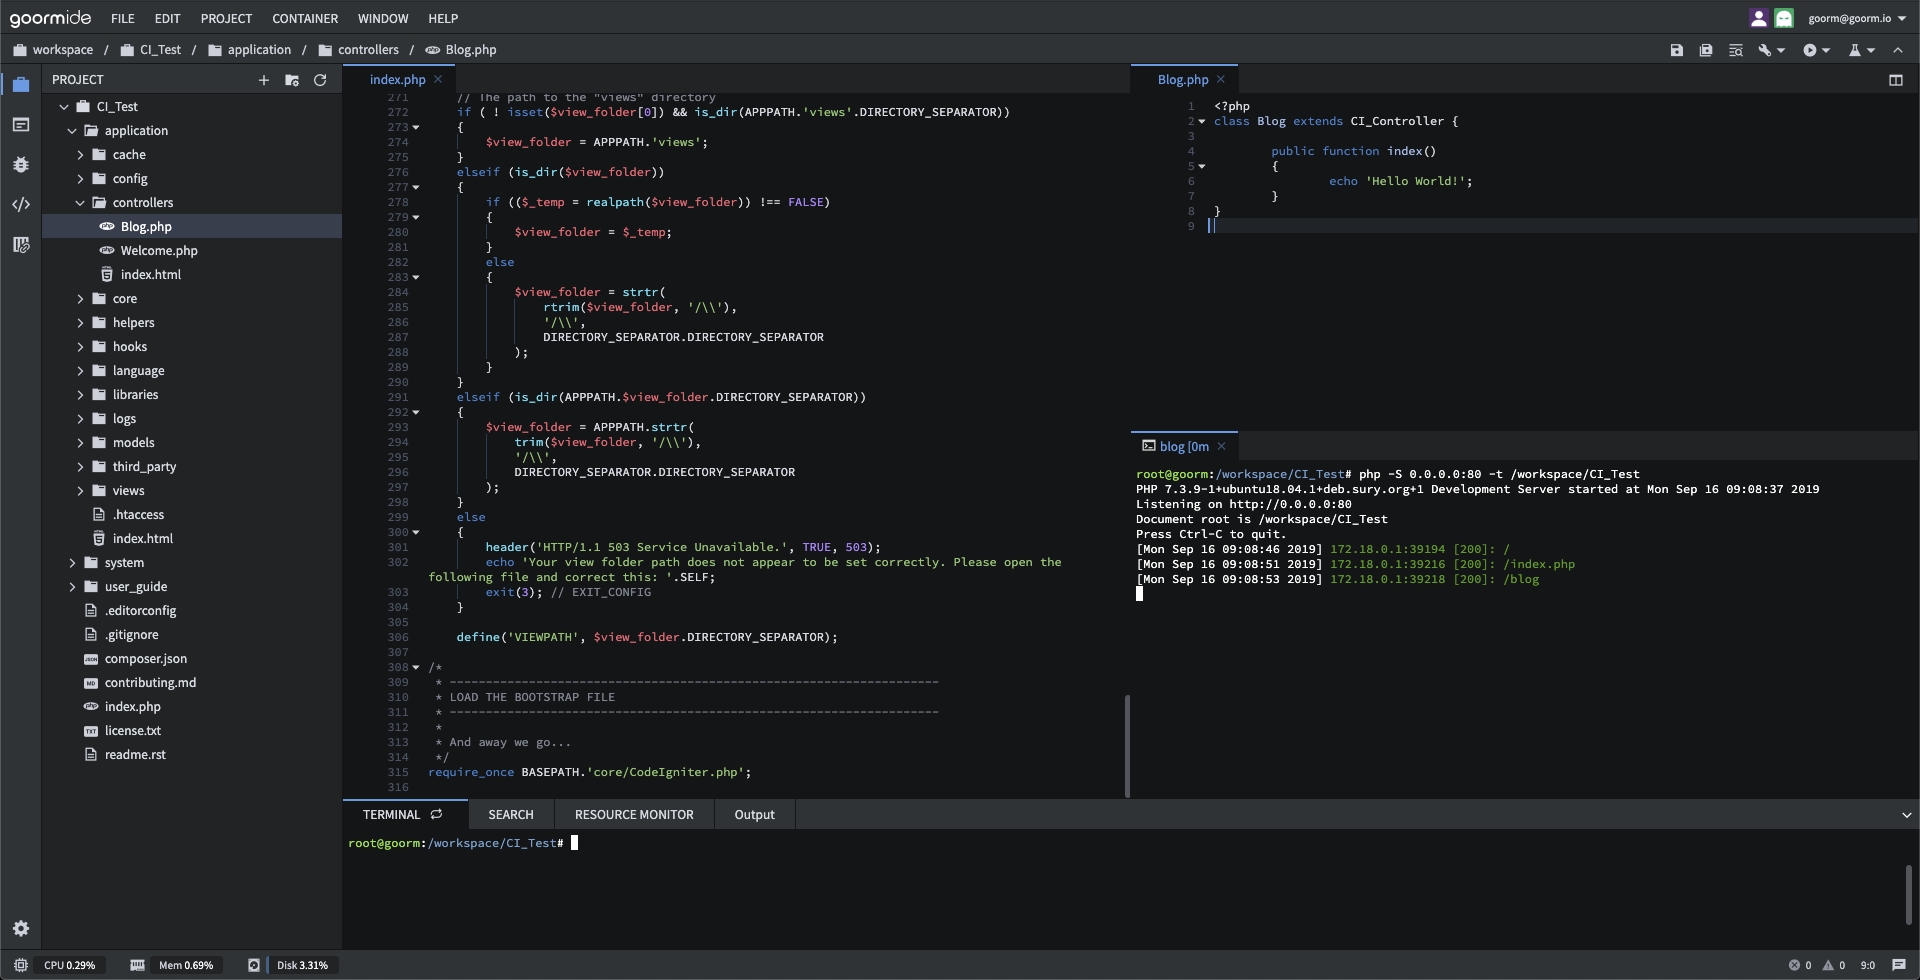Select Welcome.php in project tree
The image size is (1920, 980).
(159, 251)
